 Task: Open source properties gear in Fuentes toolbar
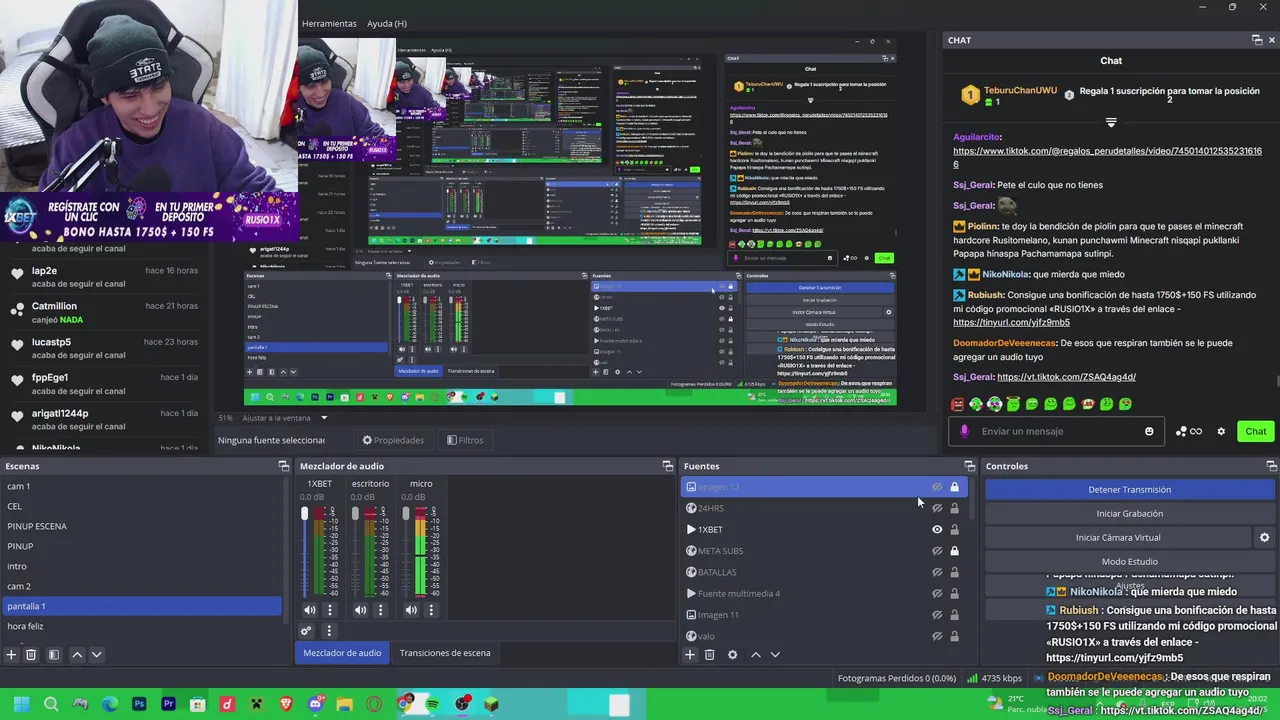(732, 655)
